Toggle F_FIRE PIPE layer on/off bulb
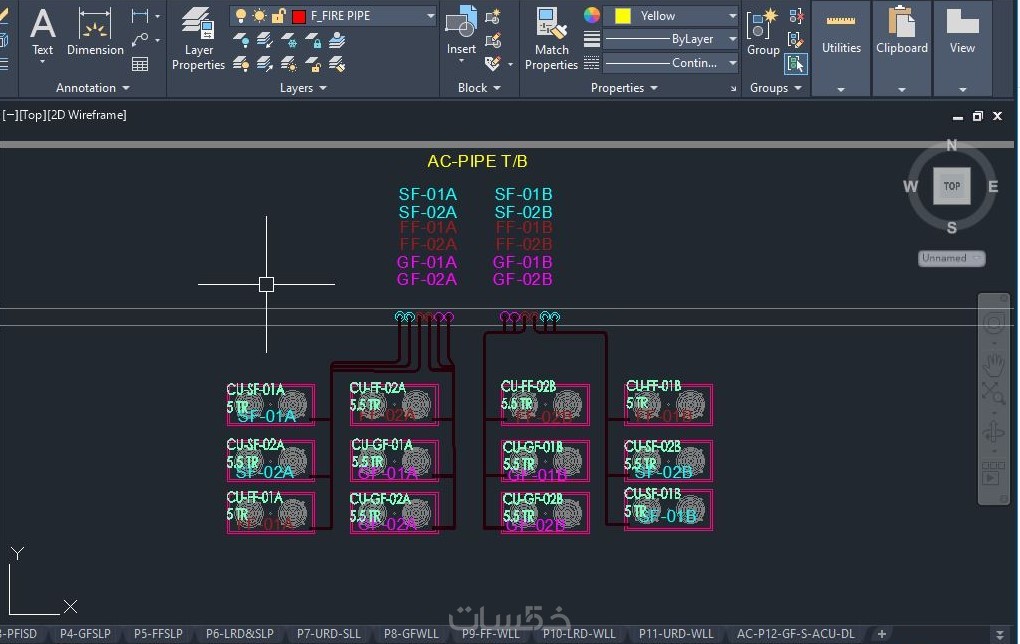Screen dimensions: 1020x644 click(x=241, y=16)
